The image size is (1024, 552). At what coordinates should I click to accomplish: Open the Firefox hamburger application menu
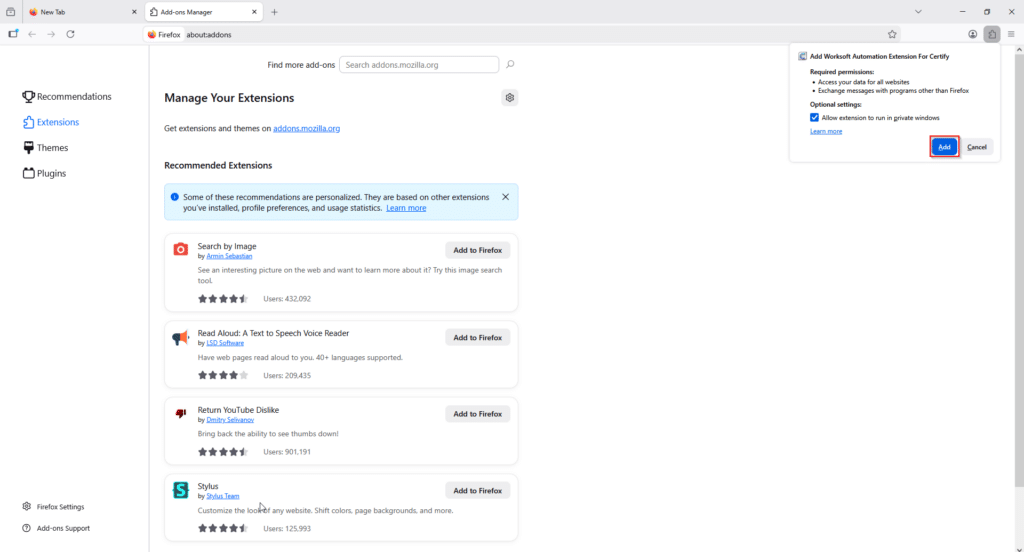1011,35
